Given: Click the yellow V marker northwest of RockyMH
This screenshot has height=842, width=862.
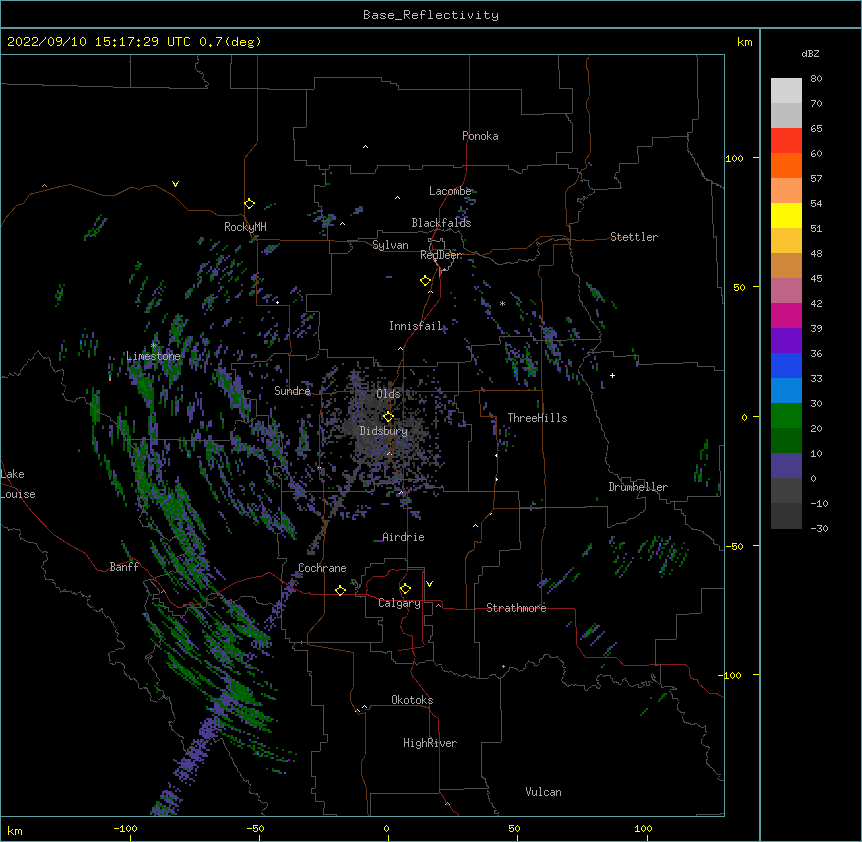Looking at the screenshot, I should click(175, 184).
